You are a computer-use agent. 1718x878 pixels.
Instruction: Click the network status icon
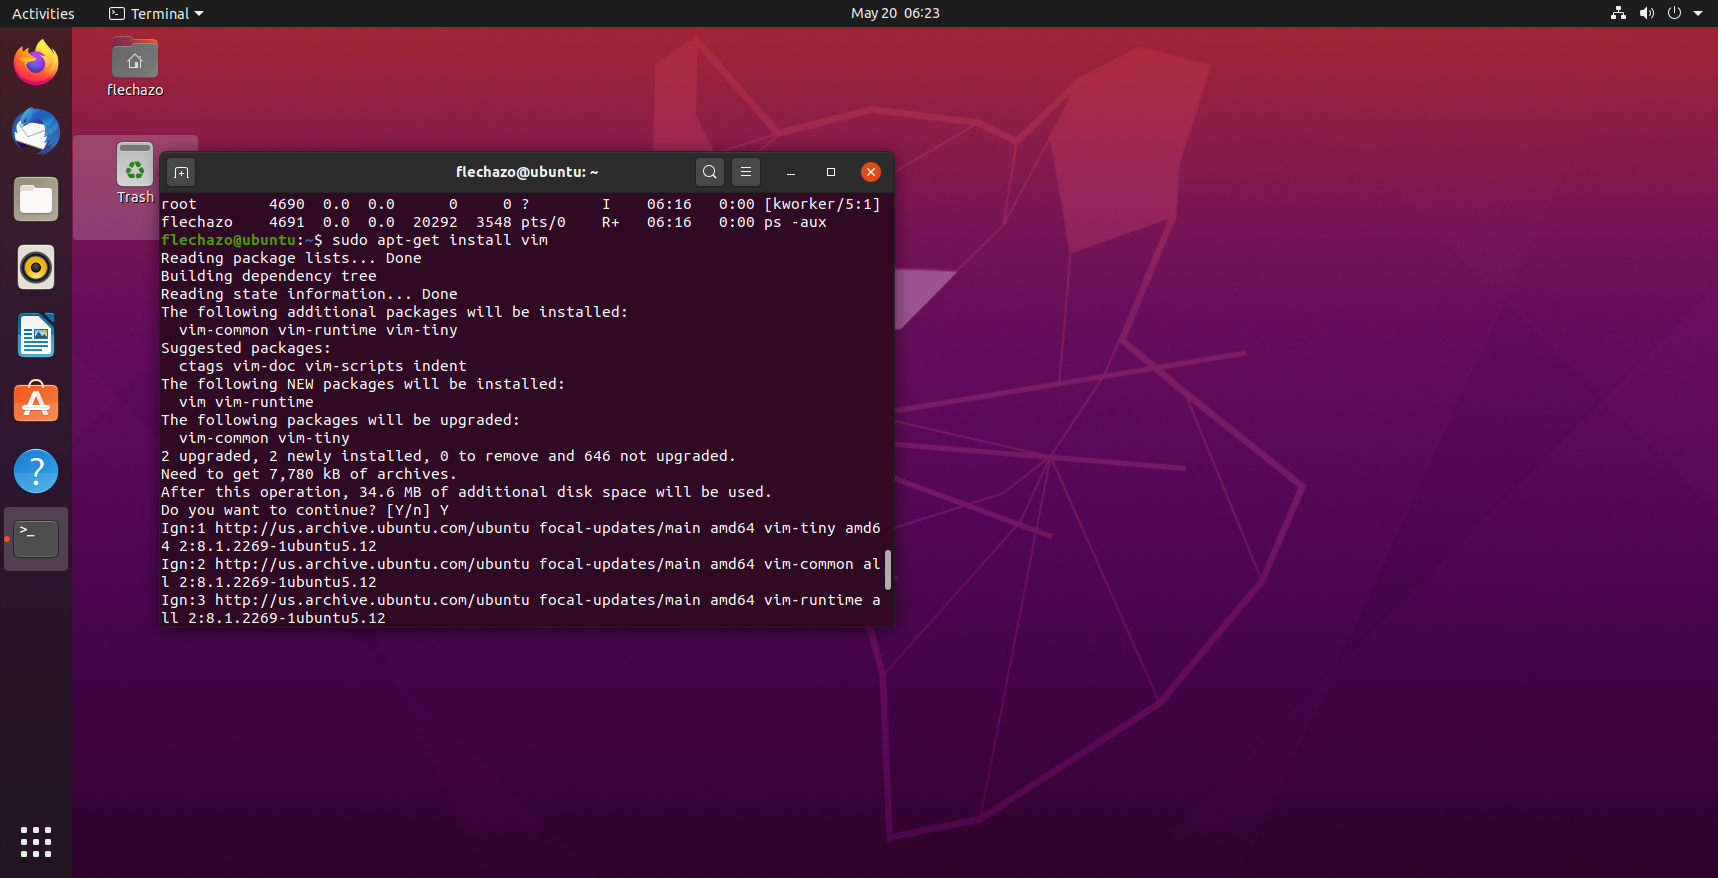click(1618, 13)
